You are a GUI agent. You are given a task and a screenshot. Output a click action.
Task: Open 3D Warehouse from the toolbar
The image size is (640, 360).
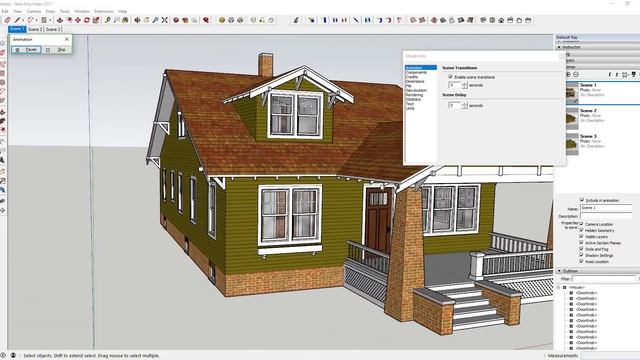[x=176, y=20]
